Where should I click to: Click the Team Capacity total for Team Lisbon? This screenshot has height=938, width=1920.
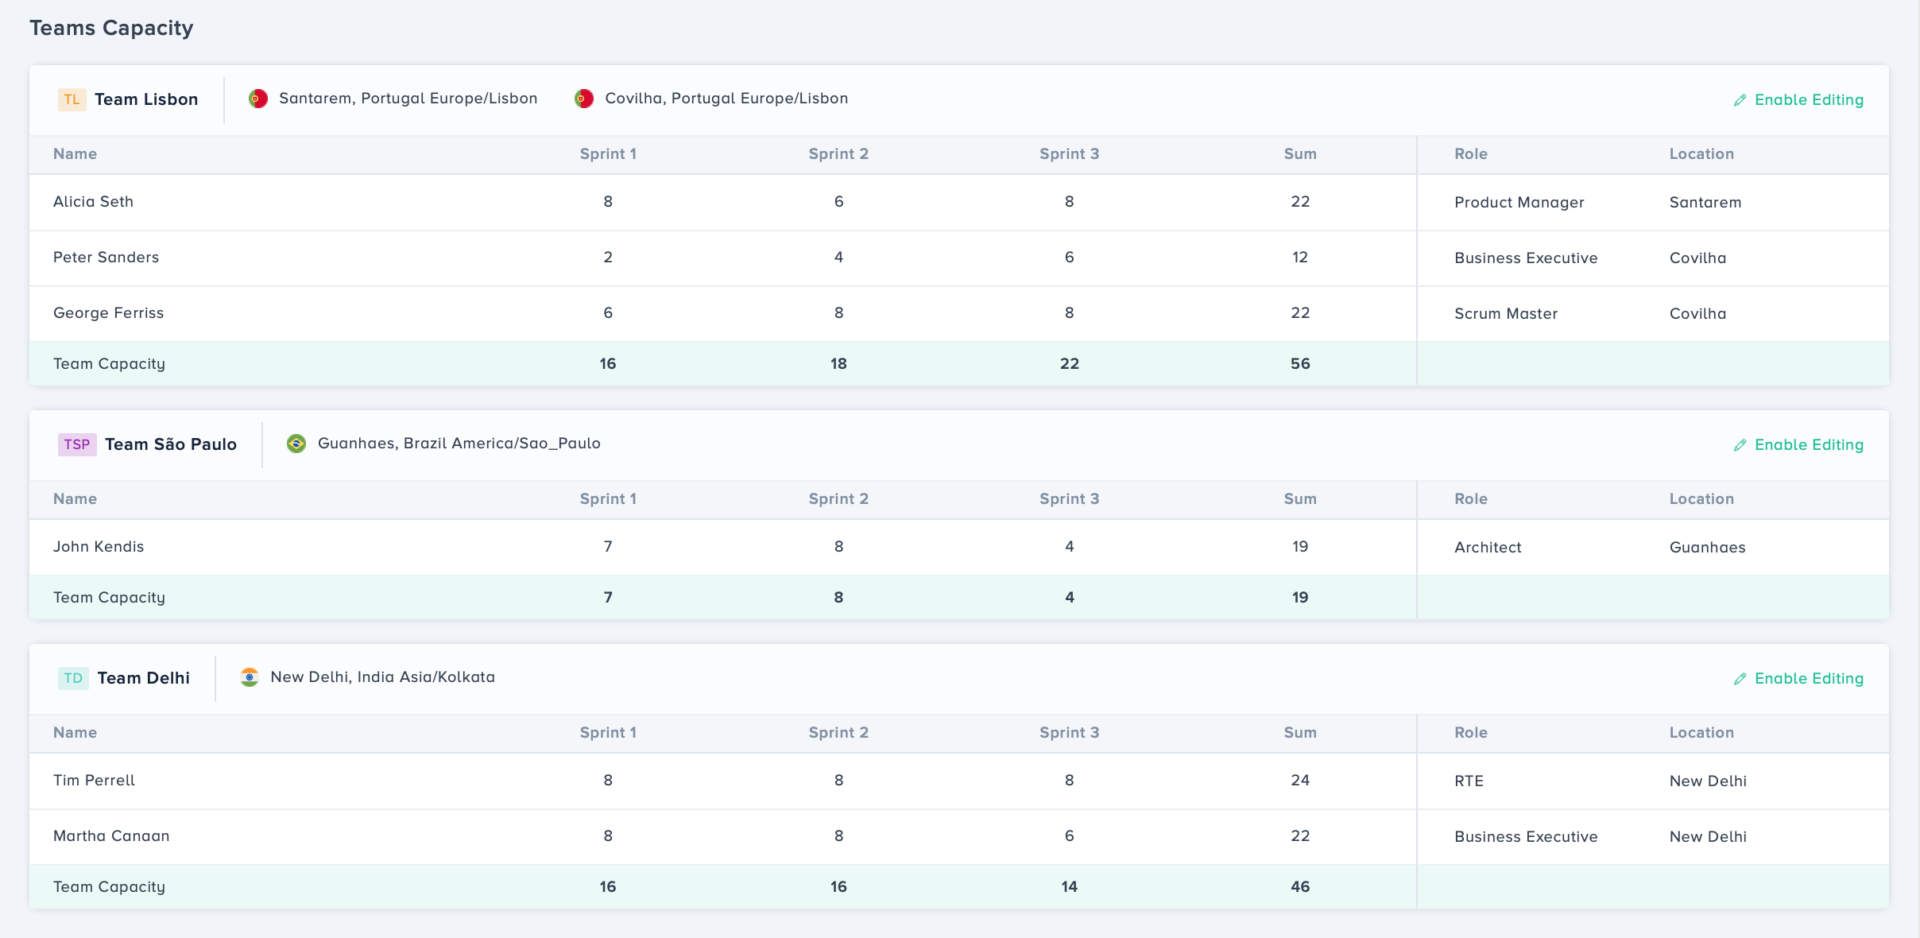(x=1300, y=363)
